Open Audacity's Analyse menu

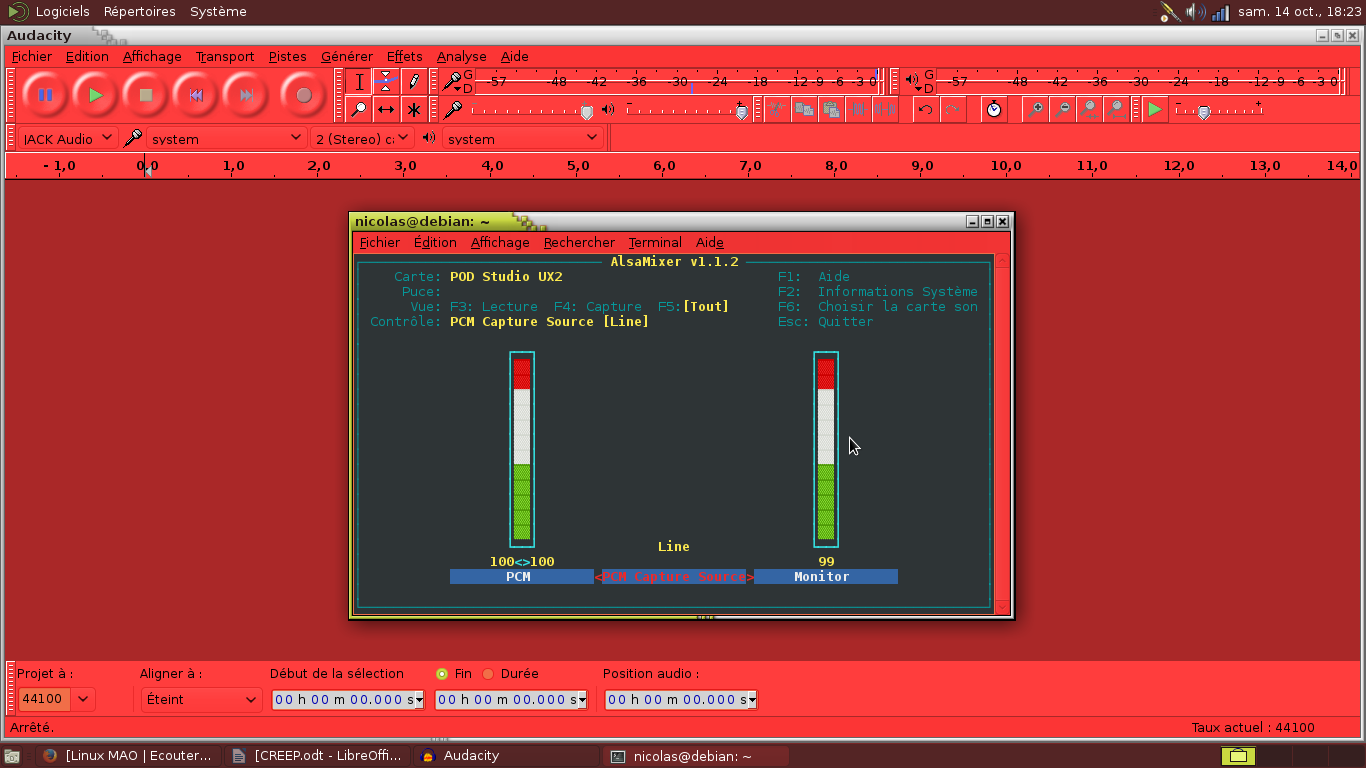(462, 57)
